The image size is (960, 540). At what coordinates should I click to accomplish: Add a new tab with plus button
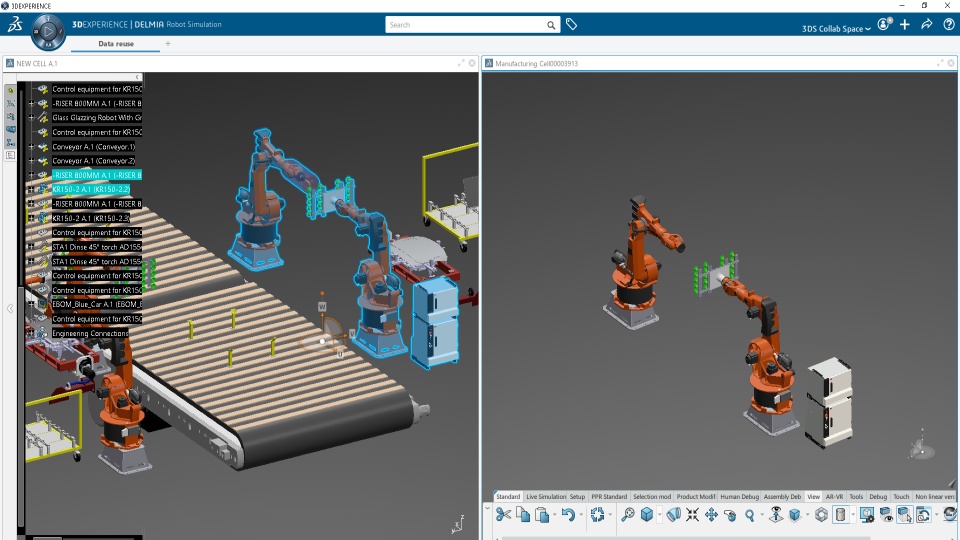168,43
